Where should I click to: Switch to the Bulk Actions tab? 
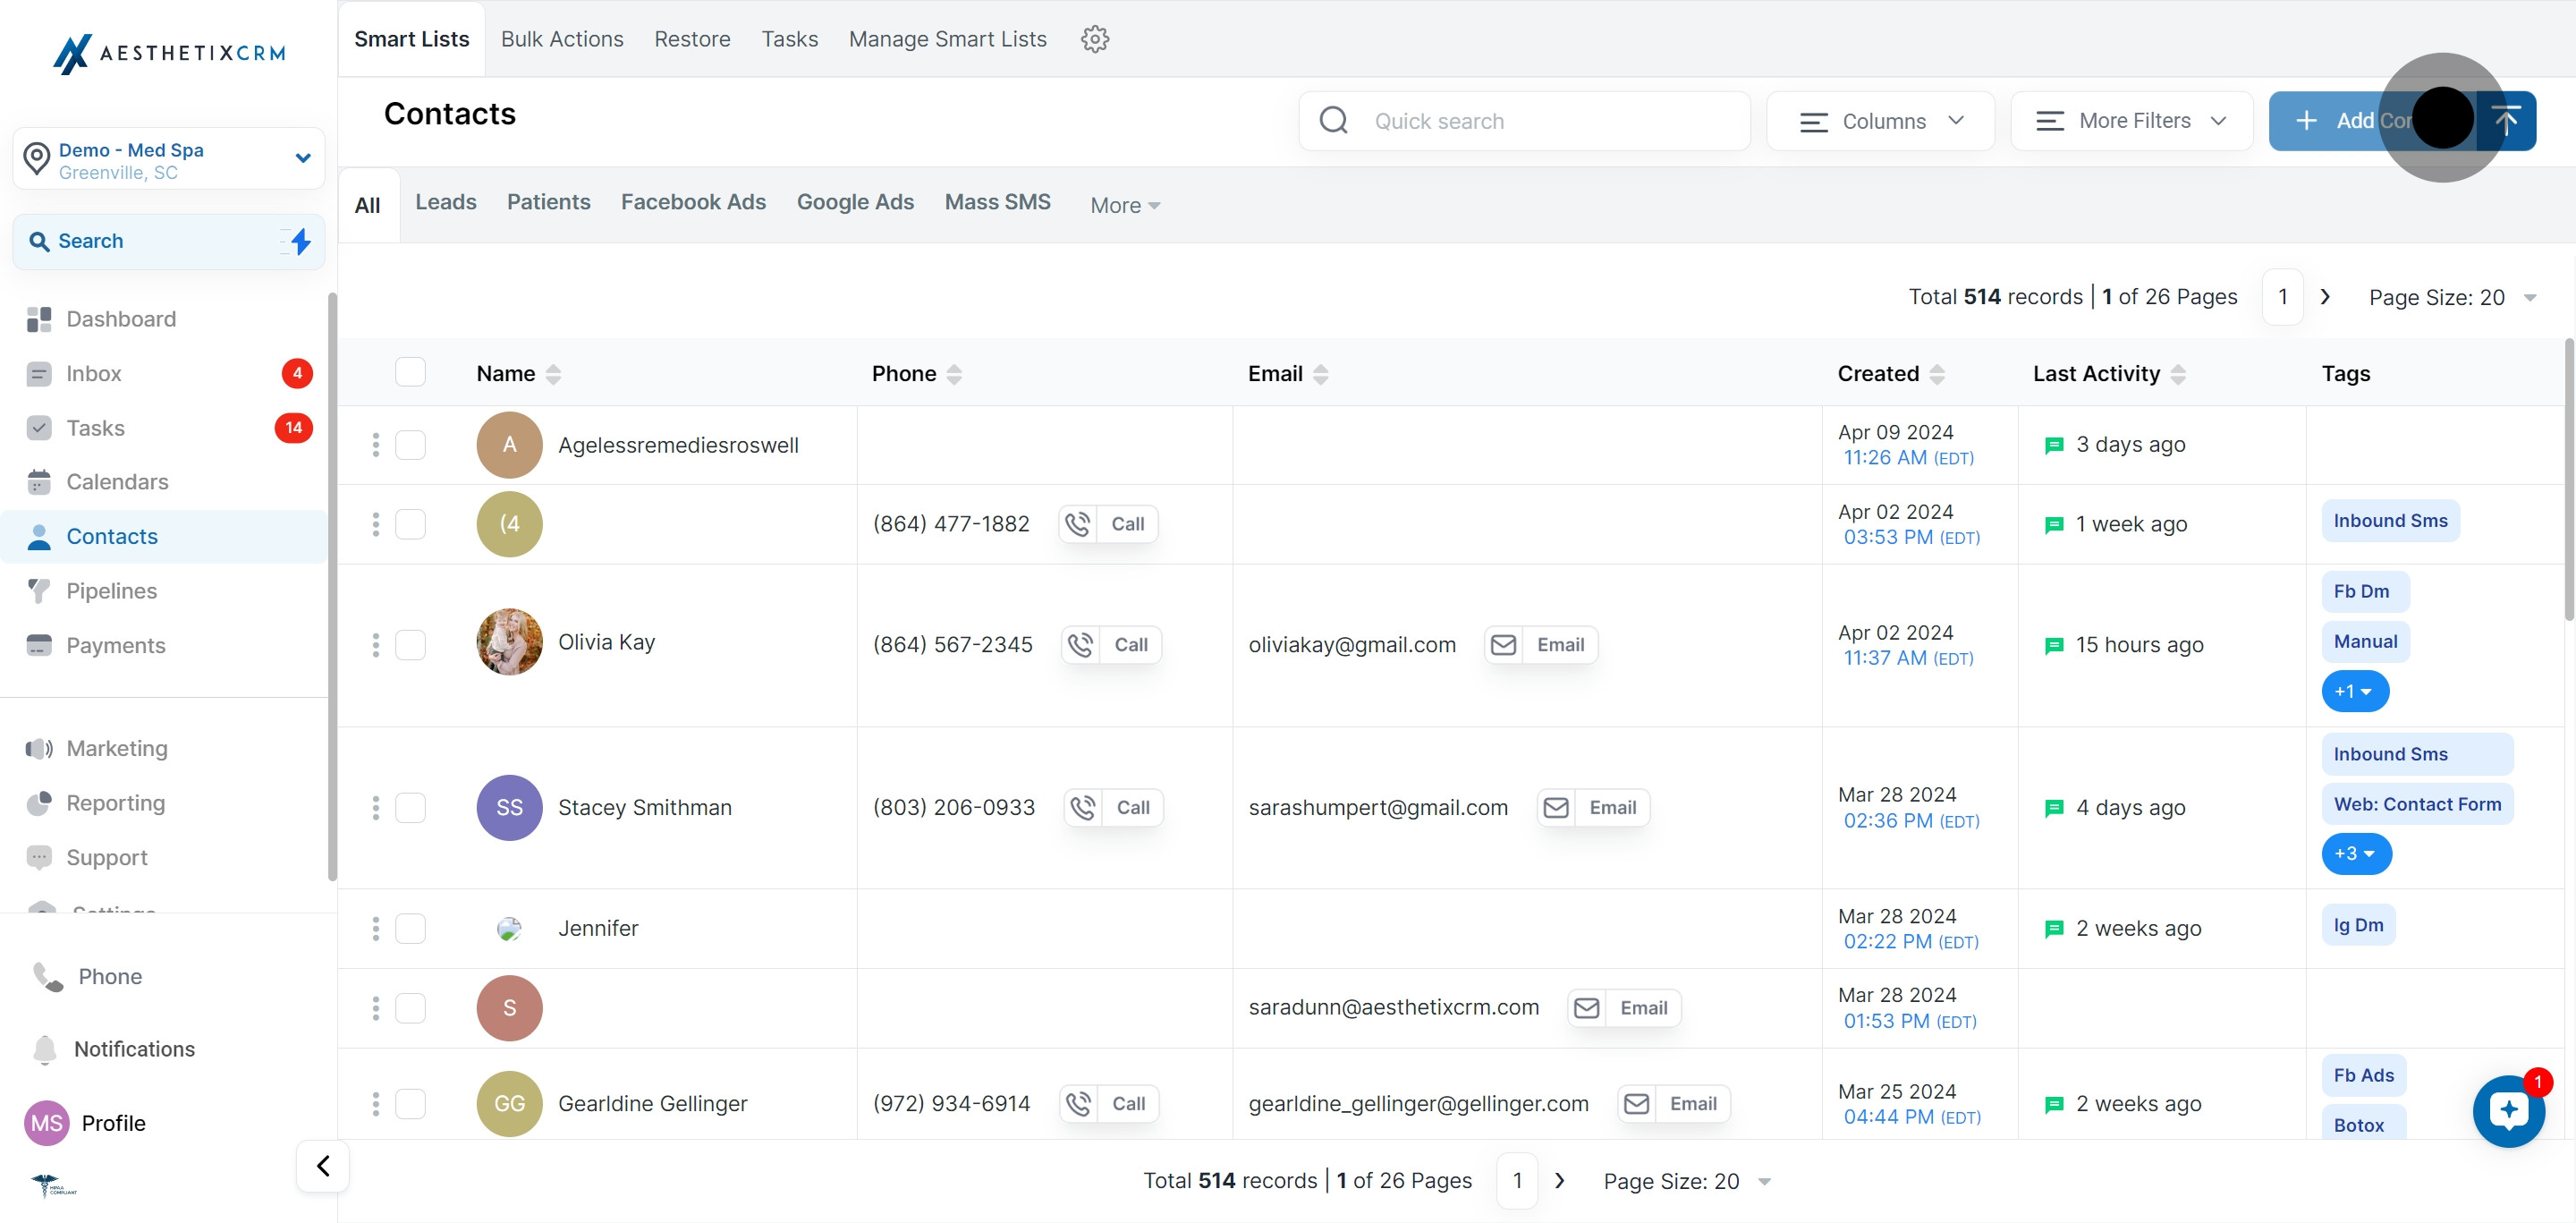(x=562, y=39)
